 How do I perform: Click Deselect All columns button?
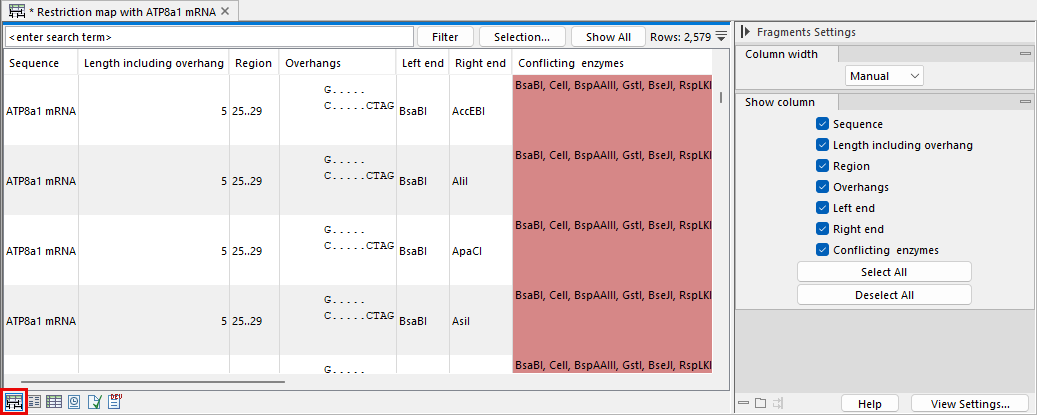(x=884, y=295)
